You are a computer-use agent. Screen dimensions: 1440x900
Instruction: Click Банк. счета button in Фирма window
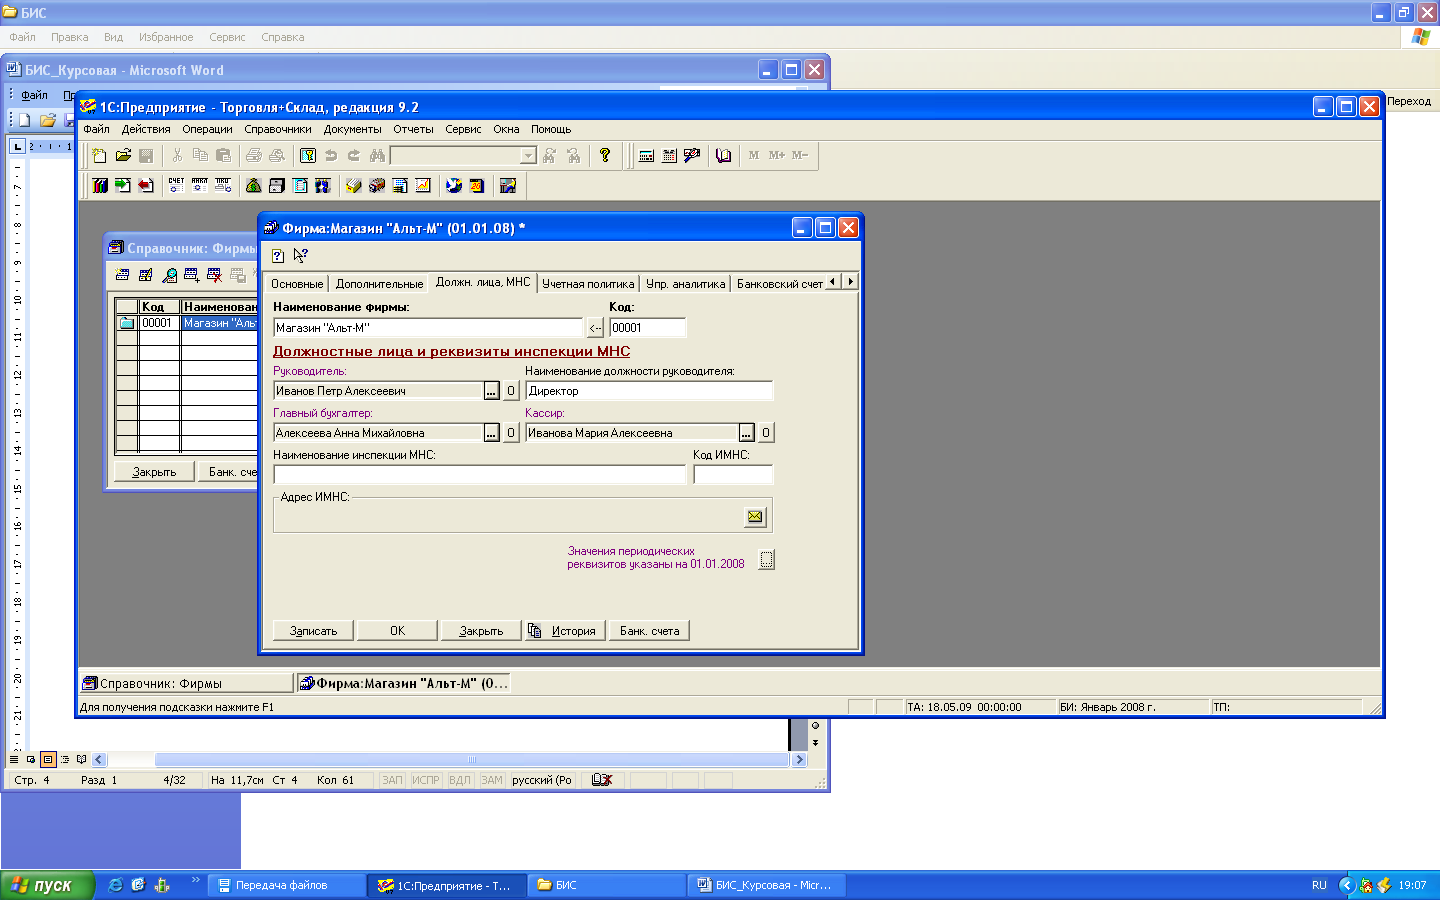[649, 631]
